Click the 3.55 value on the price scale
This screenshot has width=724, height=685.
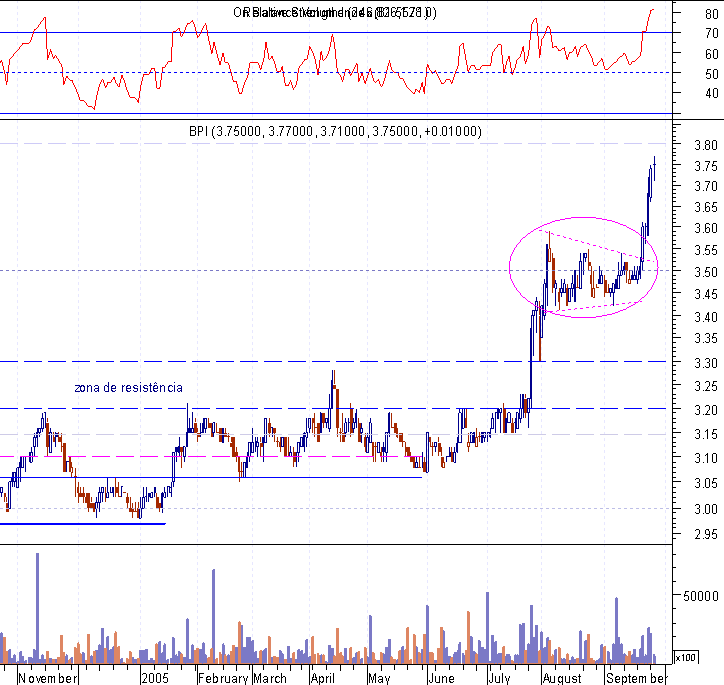(706, 251)
